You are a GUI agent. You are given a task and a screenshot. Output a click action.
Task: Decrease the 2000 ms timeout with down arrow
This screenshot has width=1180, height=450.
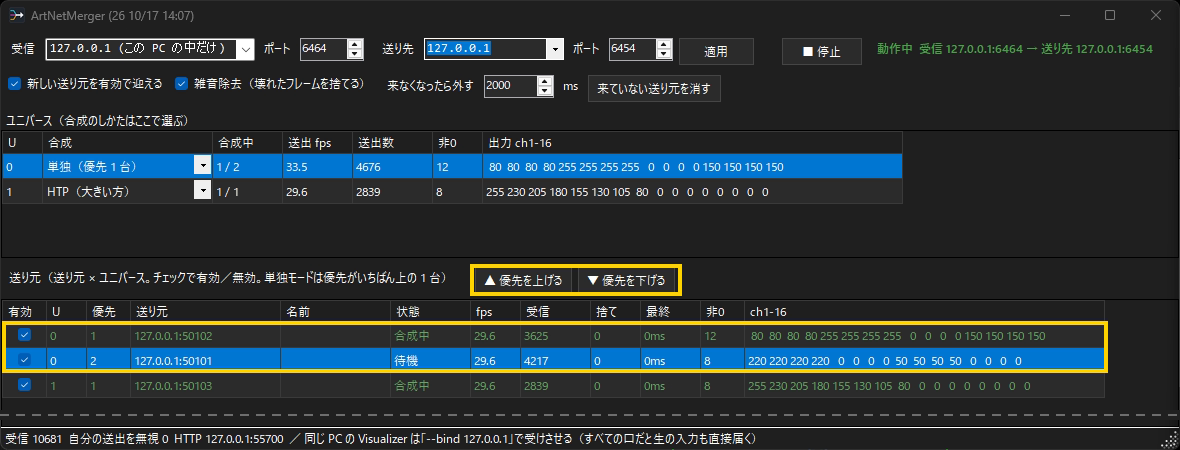click(546, 91)
